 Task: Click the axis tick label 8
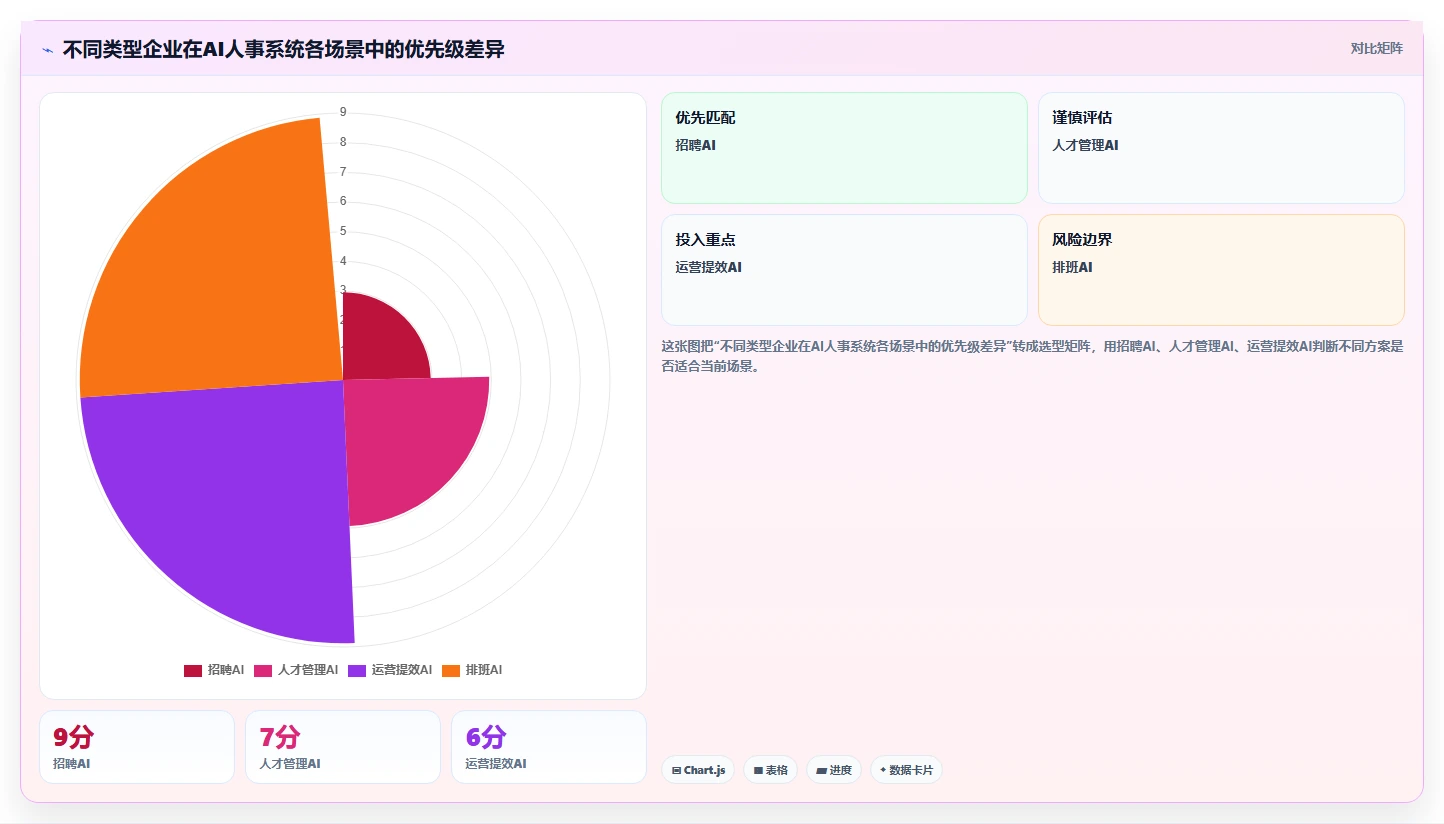pos(343,142)
